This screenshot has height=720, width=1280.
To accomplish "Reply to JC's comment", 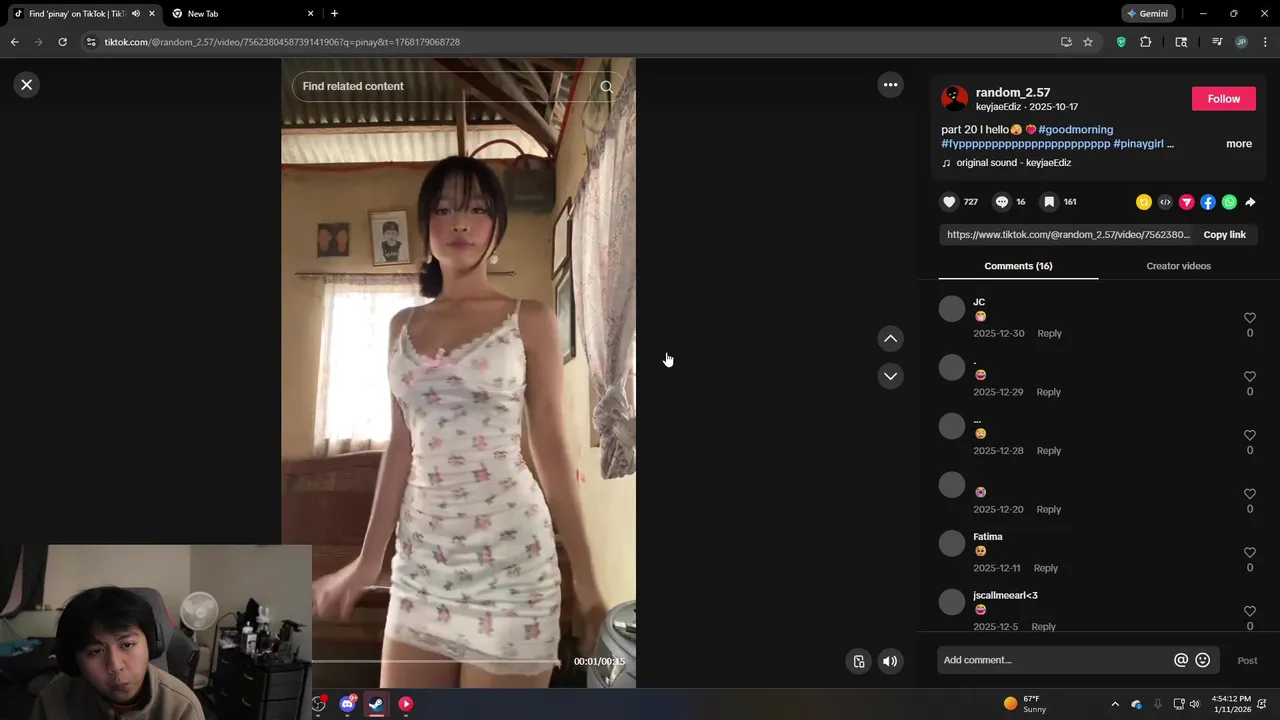I will 1049,333.
